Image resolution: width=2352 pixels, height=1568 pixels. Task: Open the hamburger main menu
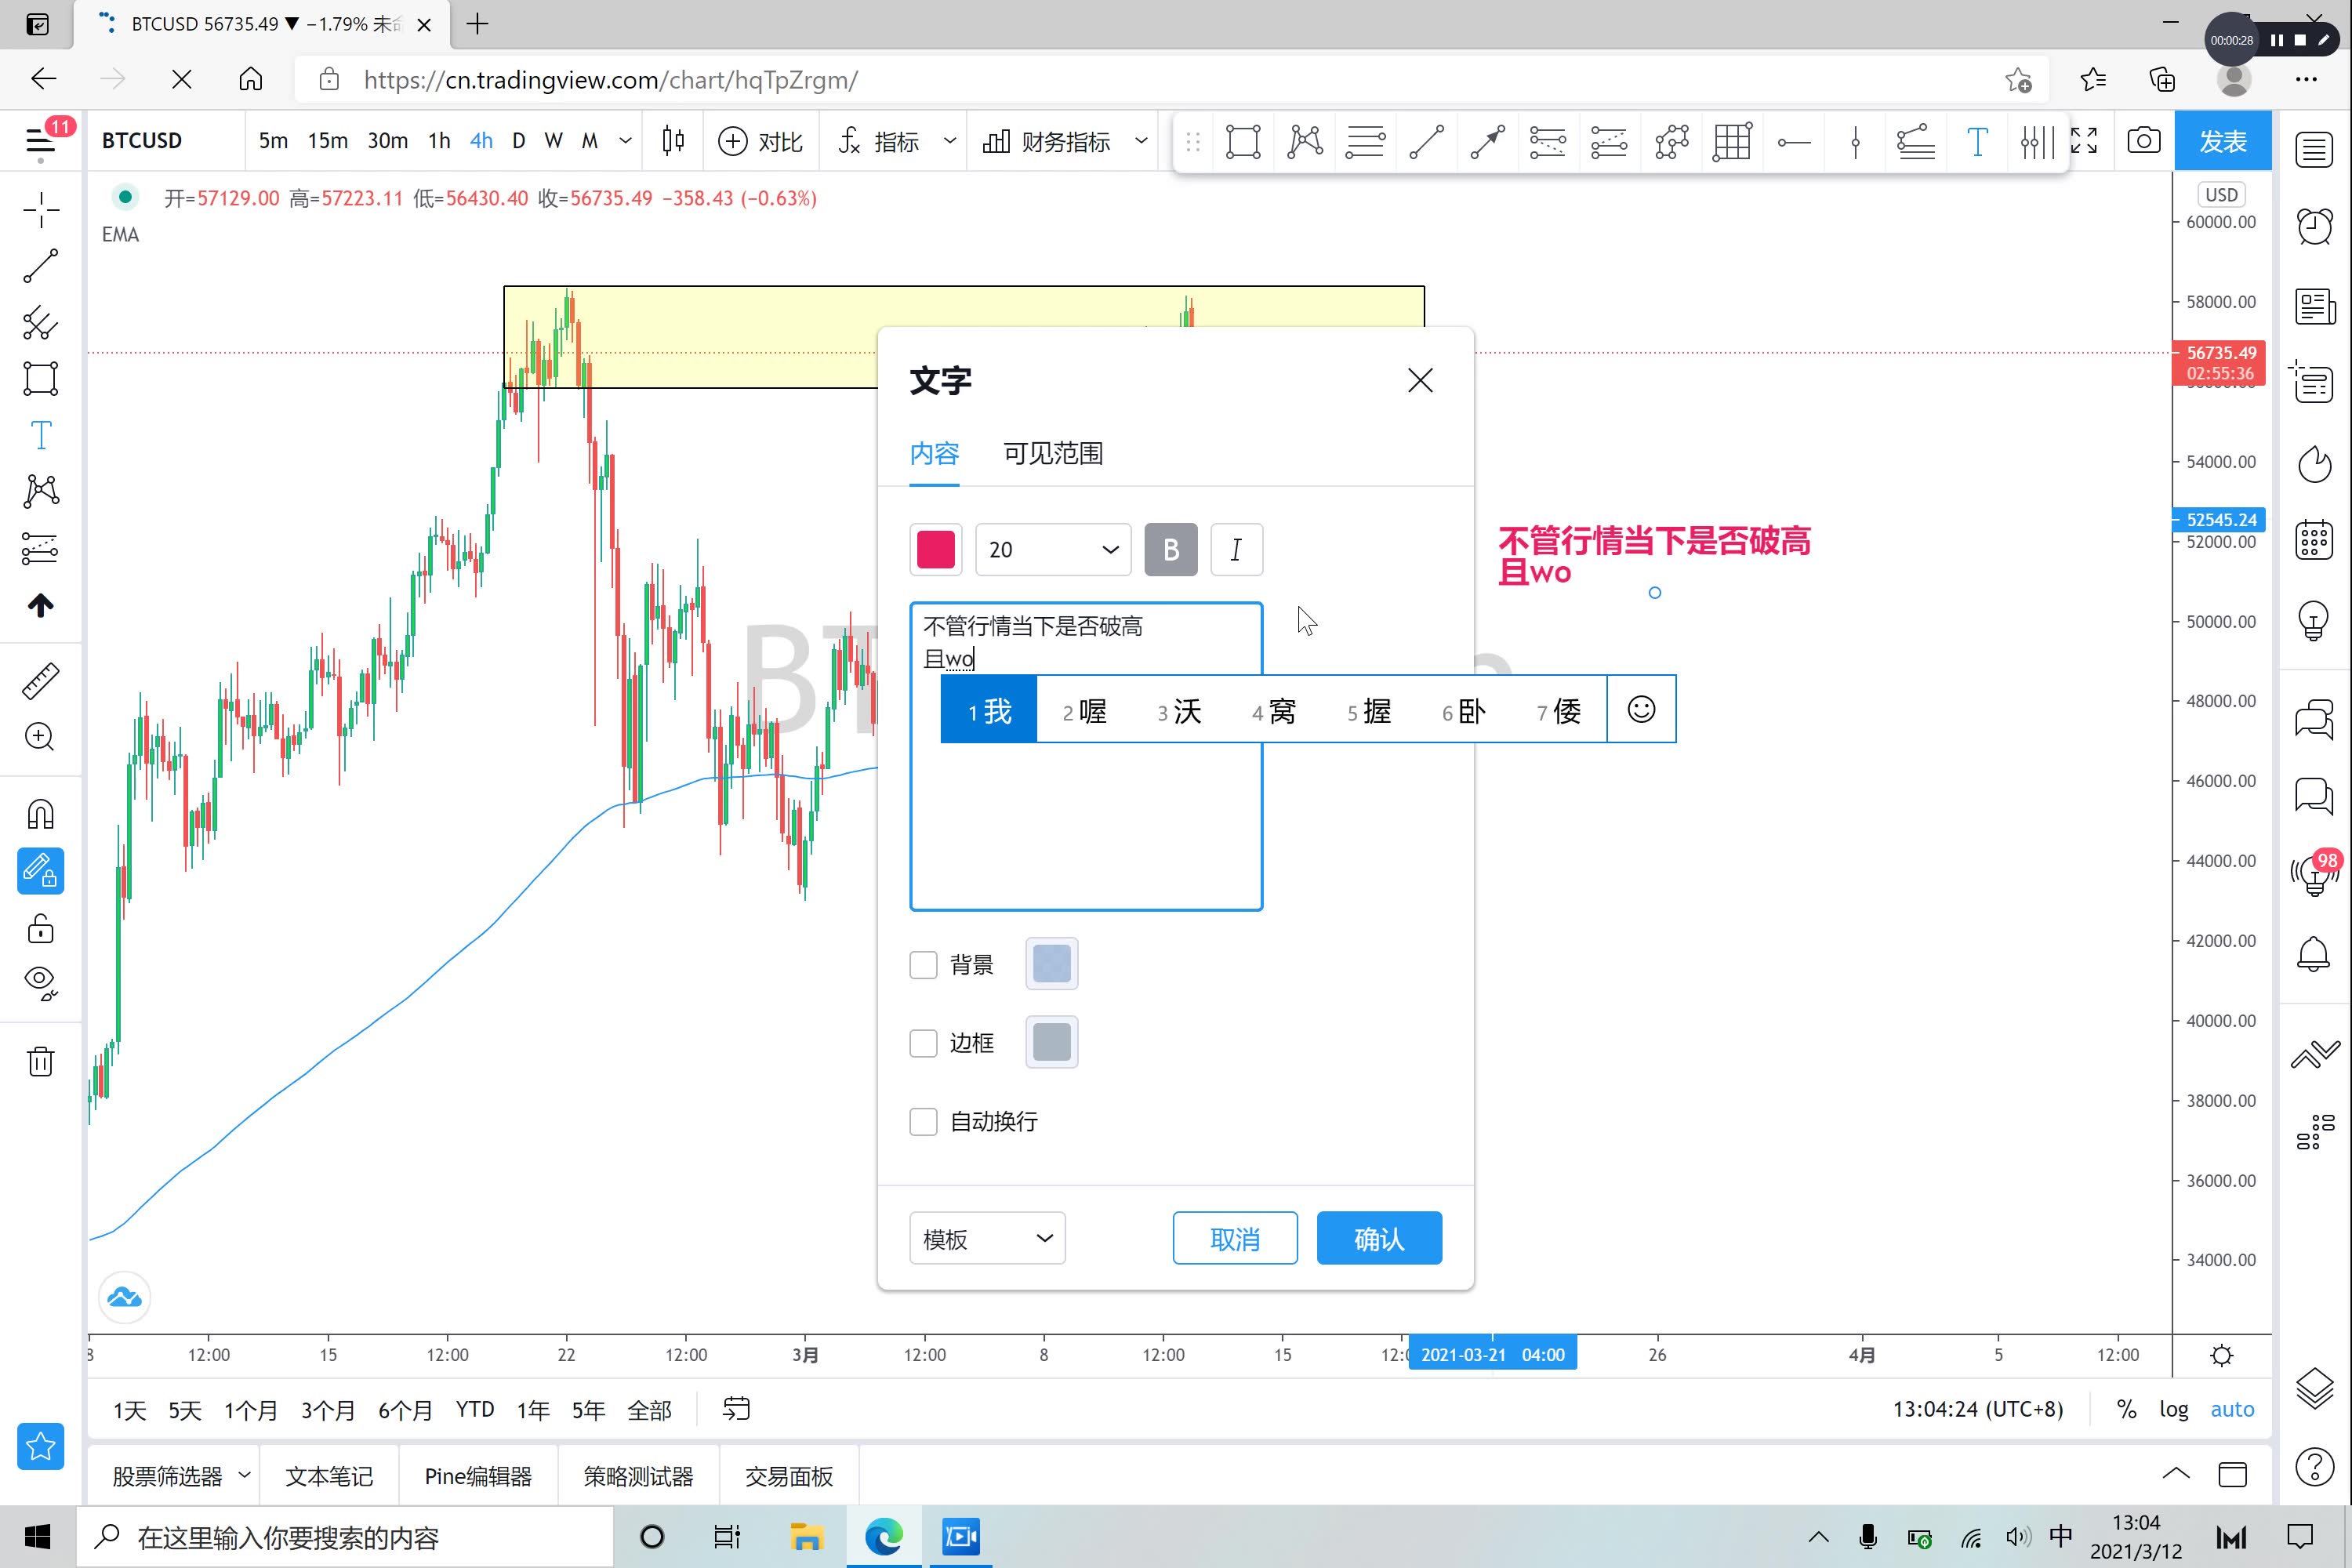[41, 141]
